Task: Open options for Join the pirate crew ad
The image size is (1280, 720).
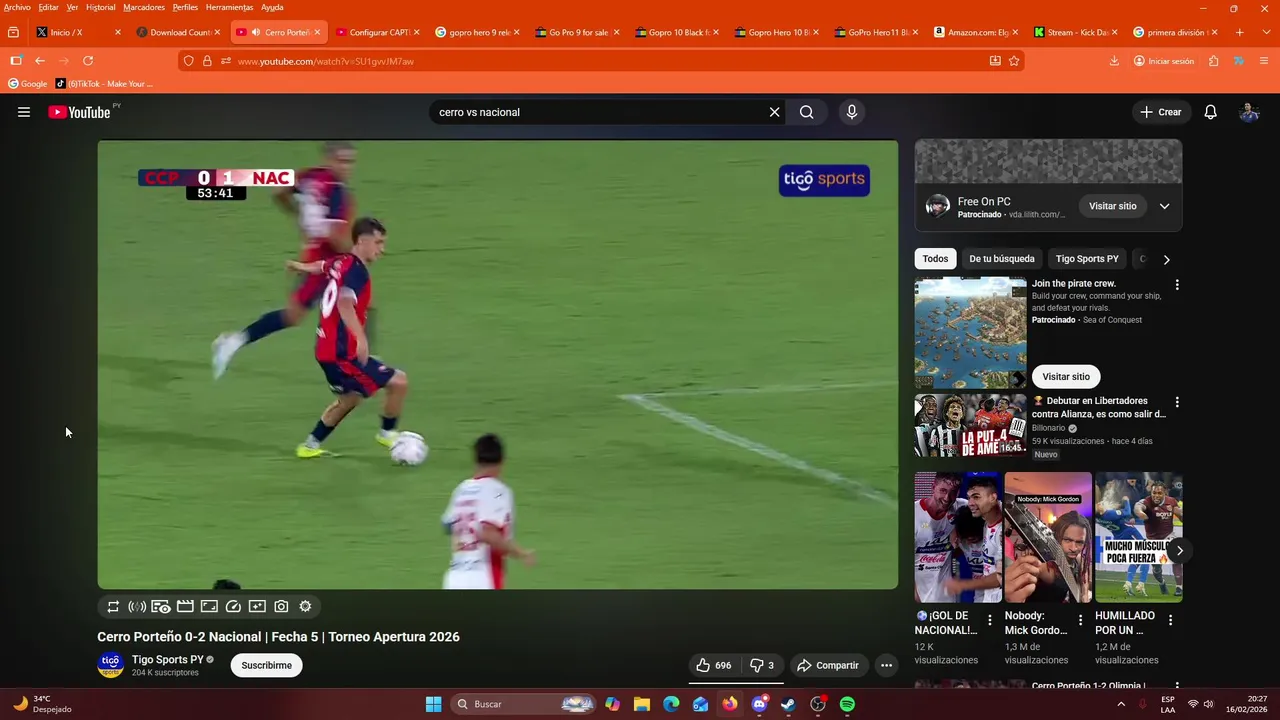Action: coord(1177,285)
